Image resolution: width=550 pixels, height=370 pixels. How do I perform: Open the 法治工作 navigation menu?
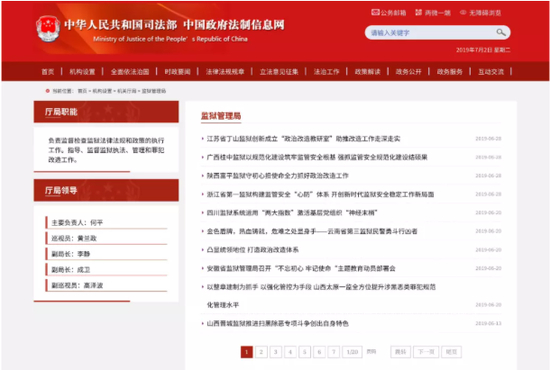[326, 72]
